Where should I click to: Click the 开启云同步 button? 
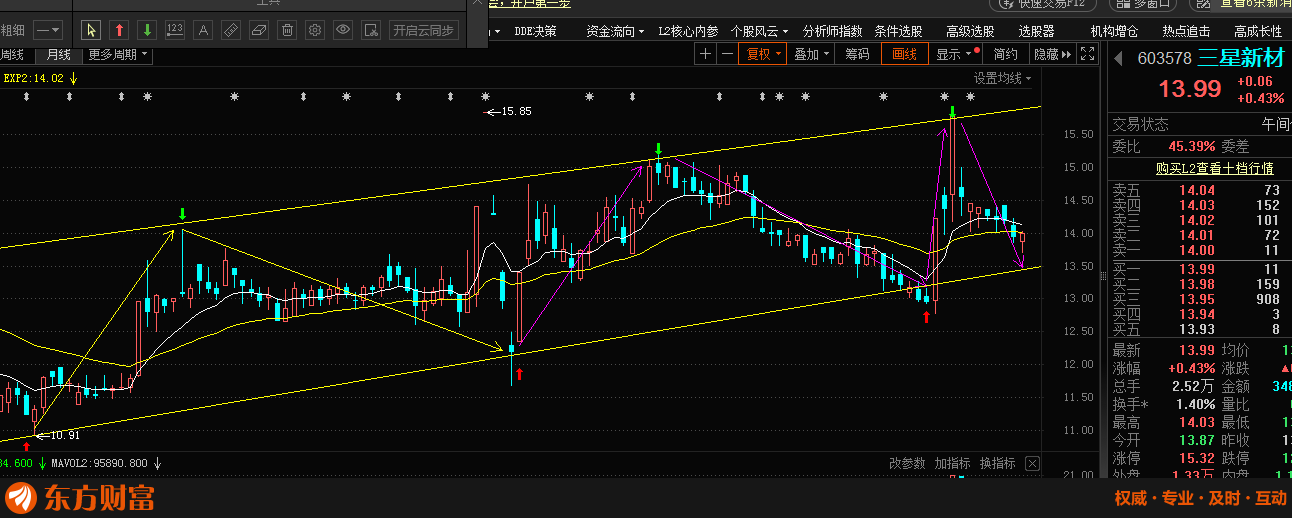point(424,30)
